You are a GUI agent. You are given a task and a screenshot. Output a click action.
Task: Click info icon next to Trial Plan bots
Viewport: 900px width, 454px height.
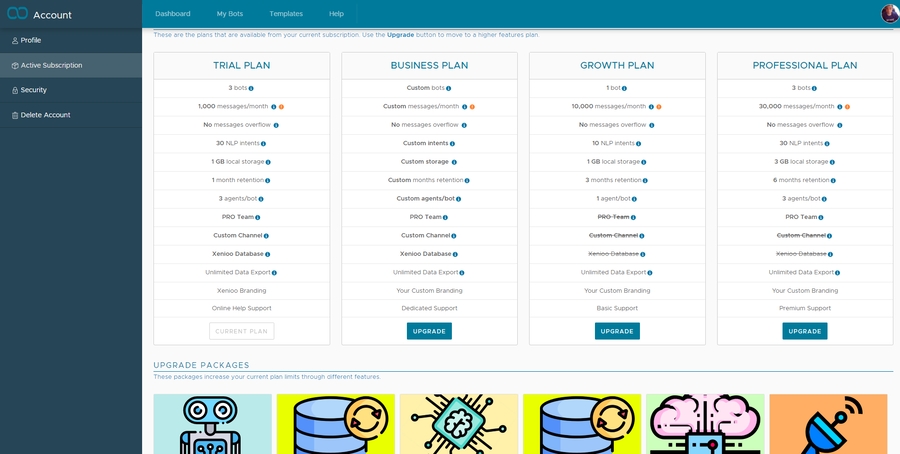tap(251, 89)
